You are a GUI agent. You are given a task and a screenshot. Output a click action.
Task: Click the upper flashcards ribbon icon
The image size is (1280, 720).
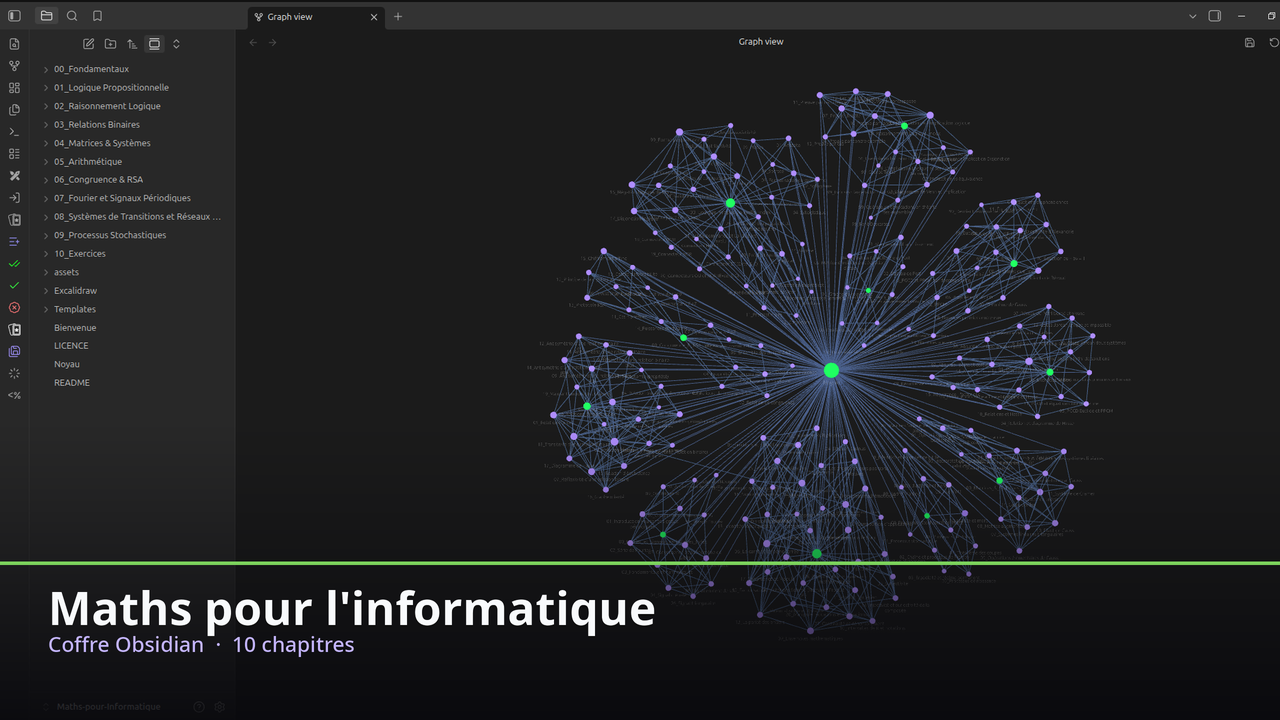coord(14,220)
